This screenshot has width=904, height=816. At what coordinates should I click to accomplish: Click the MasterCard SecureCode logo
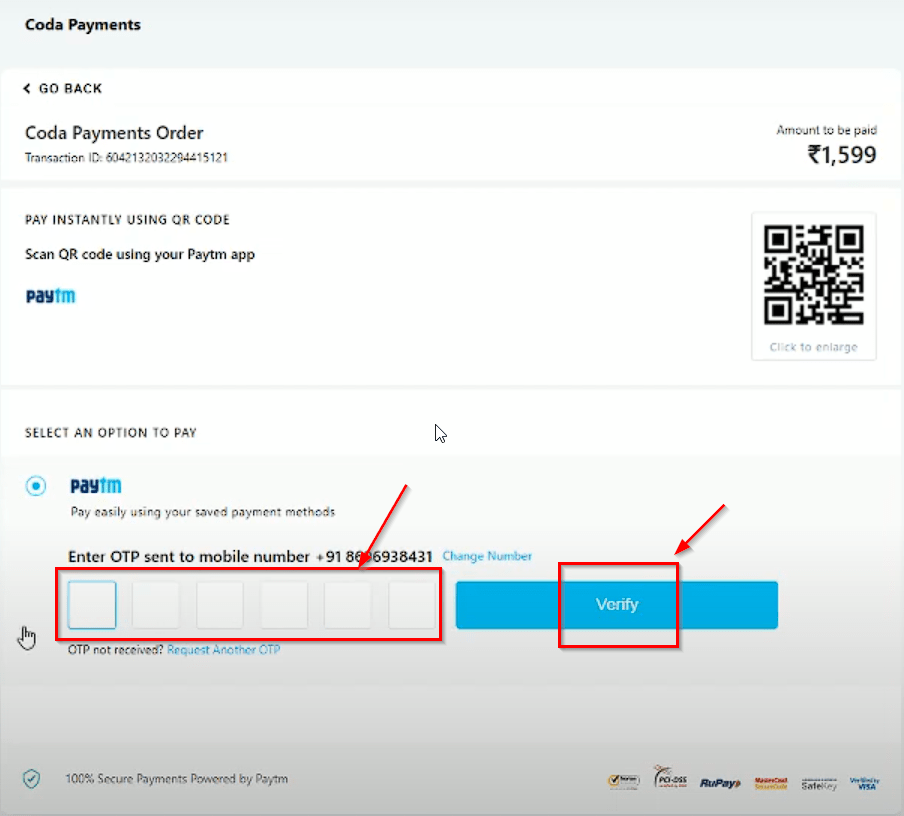pos(771,783)
